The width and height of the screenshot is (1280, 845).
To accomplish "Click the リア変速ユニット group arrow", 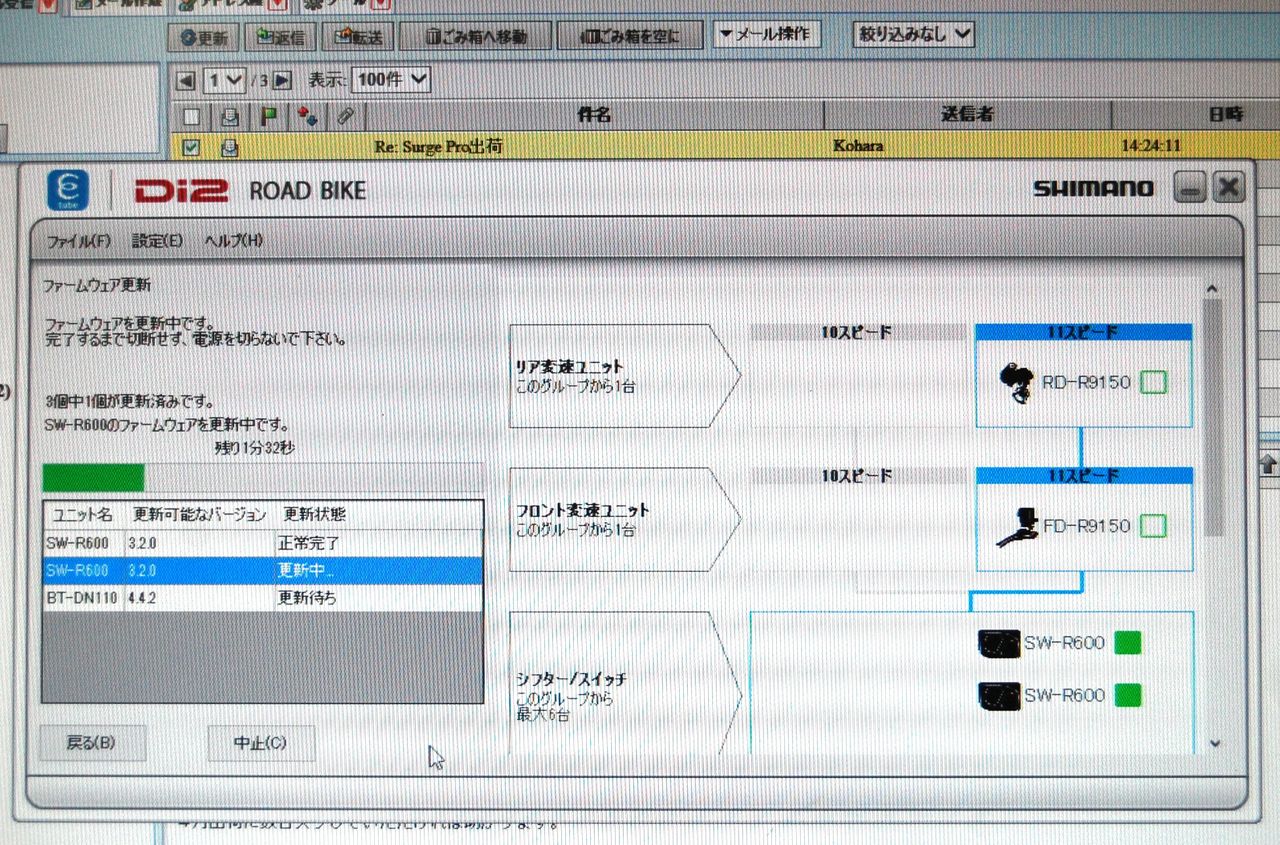I will click(625, 376).
